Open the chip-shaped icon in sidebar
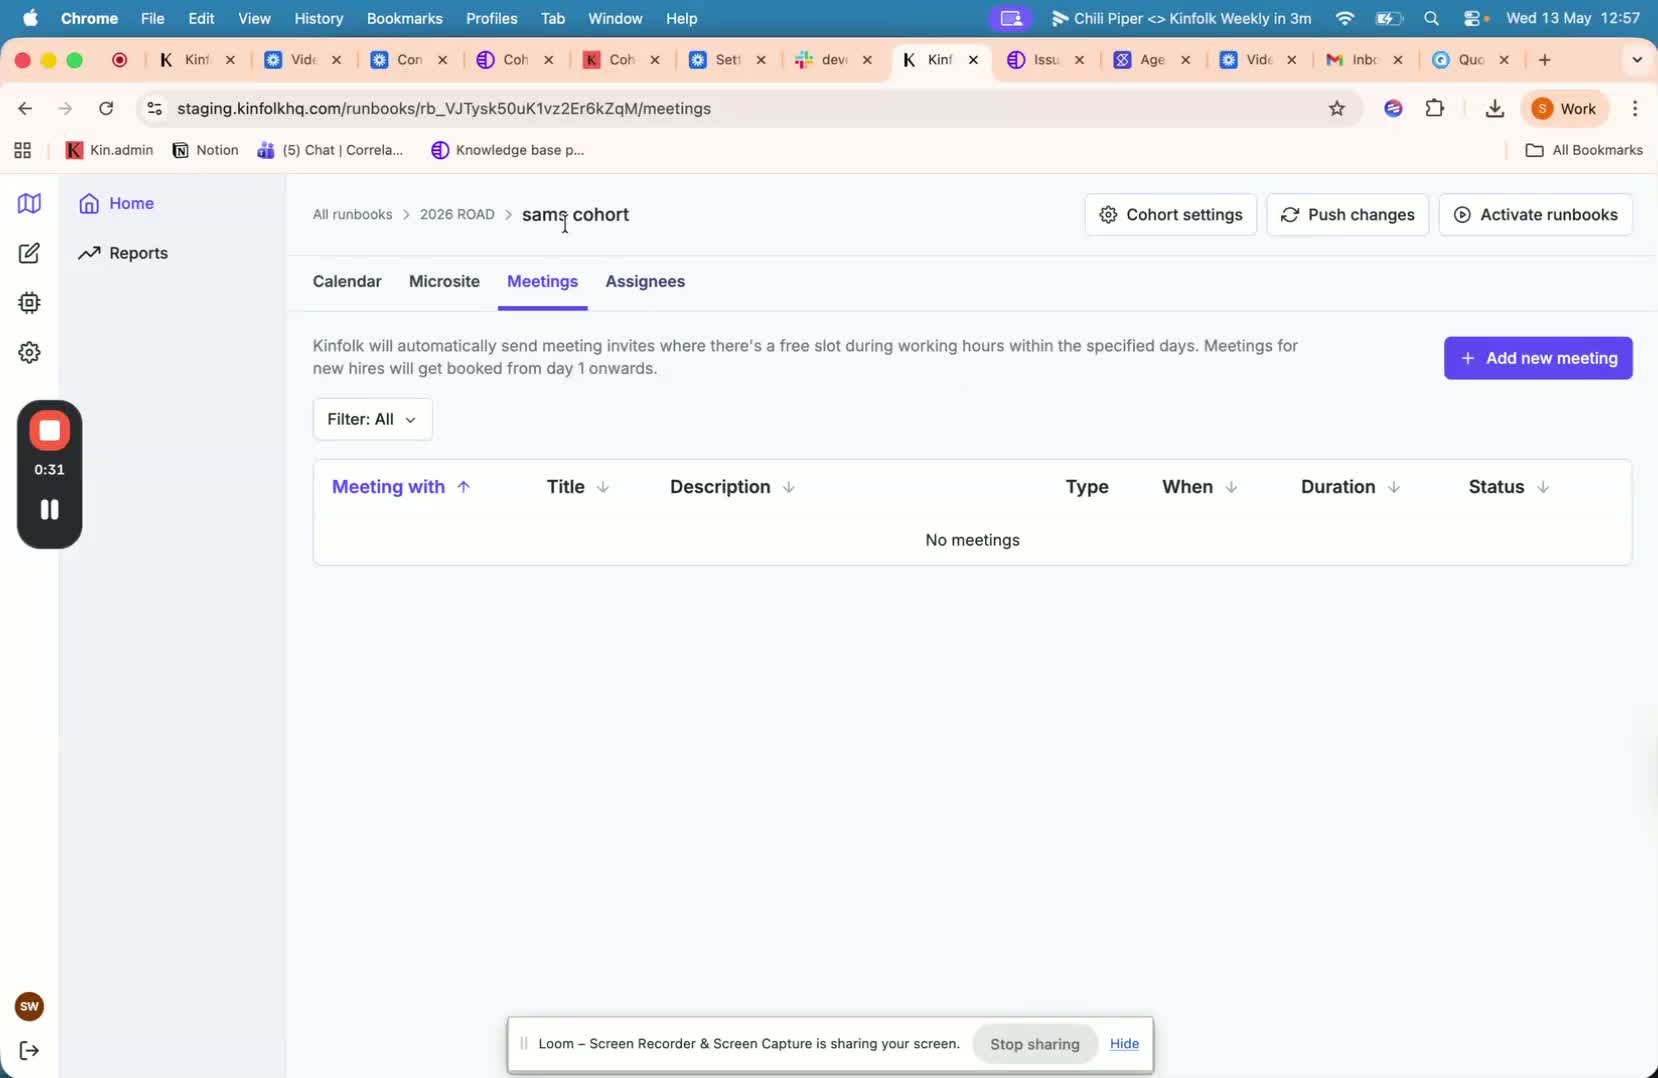Screen dimensions: 1658x1078 pyautogui.click(x=29, y=303)
